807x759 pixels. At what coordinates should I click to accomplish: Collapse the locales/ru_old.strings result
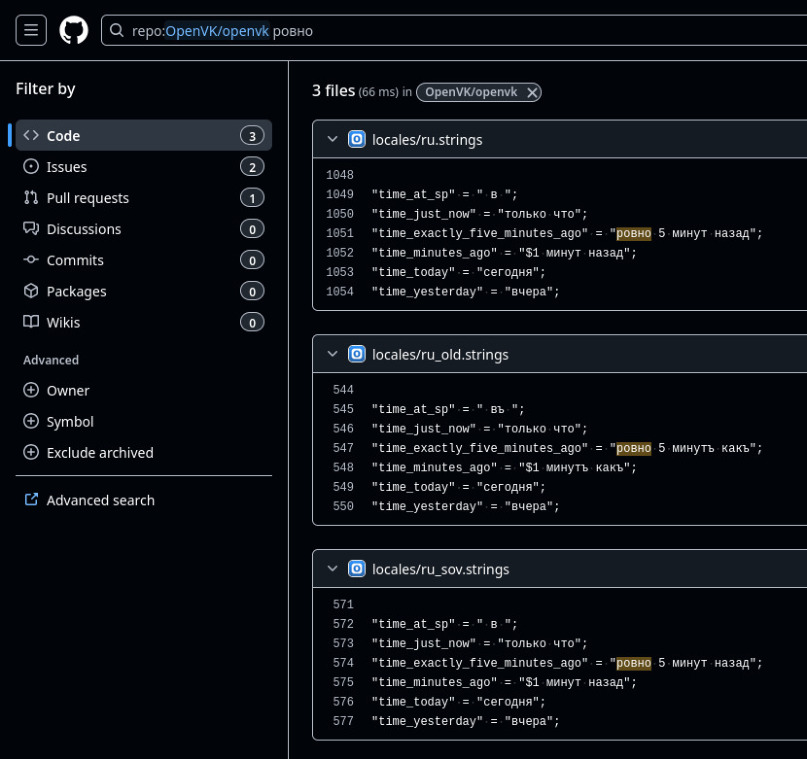332,354
